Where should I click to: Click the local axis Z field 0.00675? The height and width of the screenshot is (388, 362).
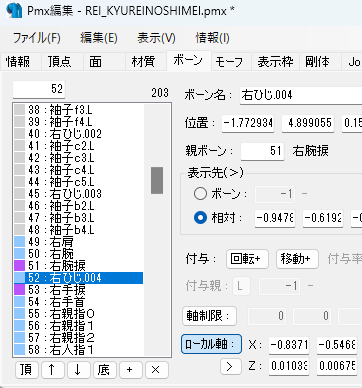click(337, 366)
